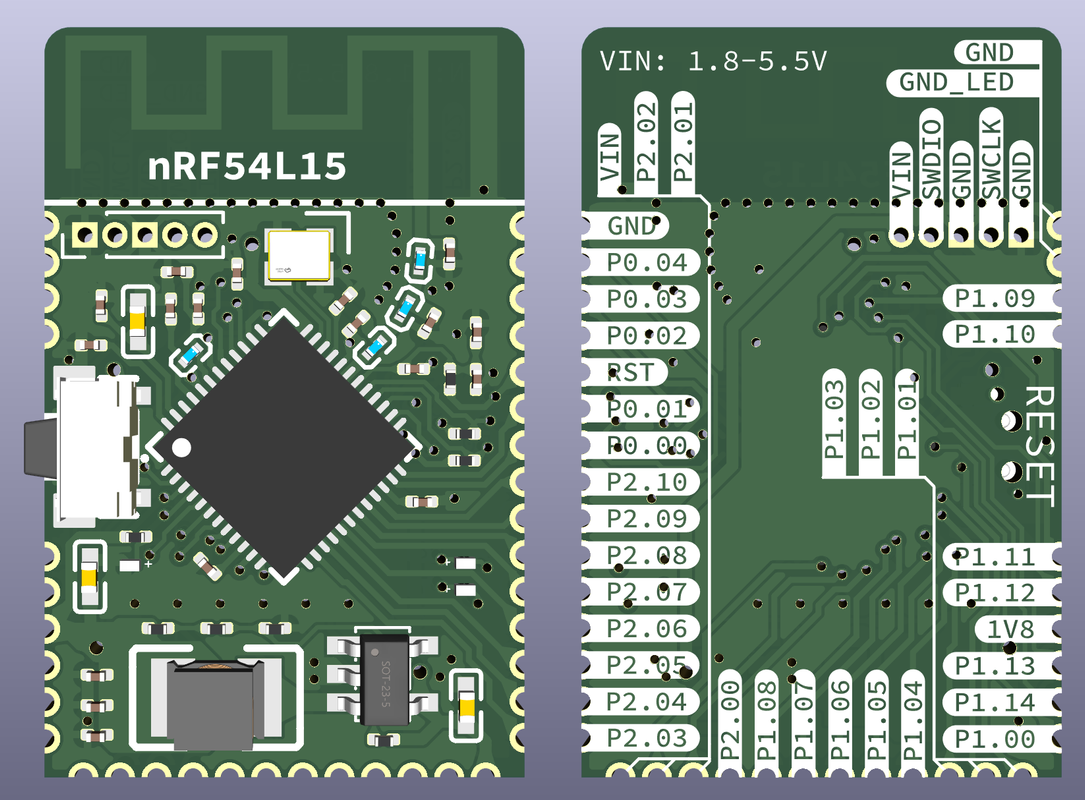Click the vertical P1.04 label
1085x800 pixels.
click(x=913, y=720)
